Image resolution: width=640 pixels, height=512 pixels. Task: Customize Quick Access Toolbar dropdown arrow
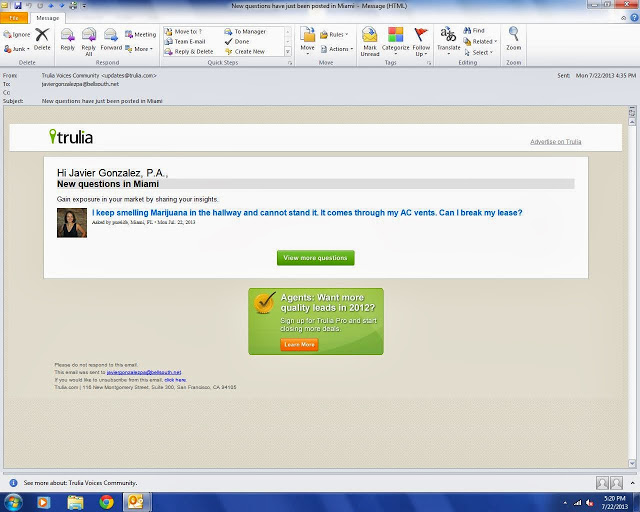84,6
